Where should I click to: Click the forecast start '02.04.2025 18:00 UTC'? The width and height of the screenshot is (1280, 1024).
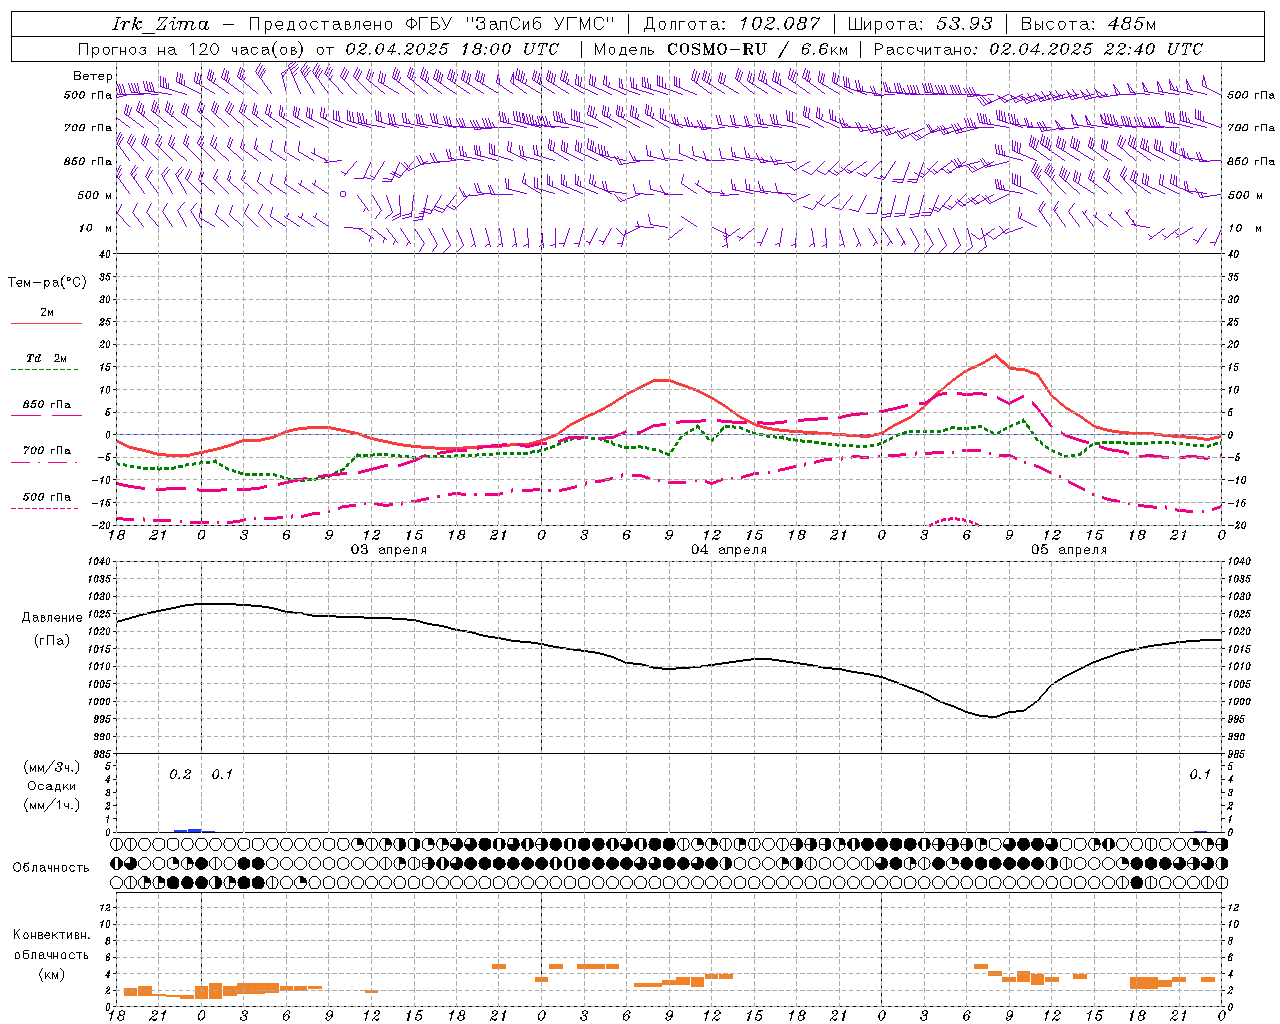click(x=452, y=49)
